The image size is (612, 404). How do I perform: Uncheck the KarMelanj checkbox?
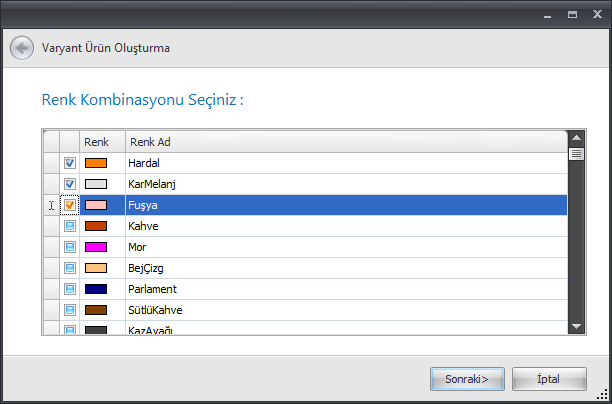tap(70, 184)
